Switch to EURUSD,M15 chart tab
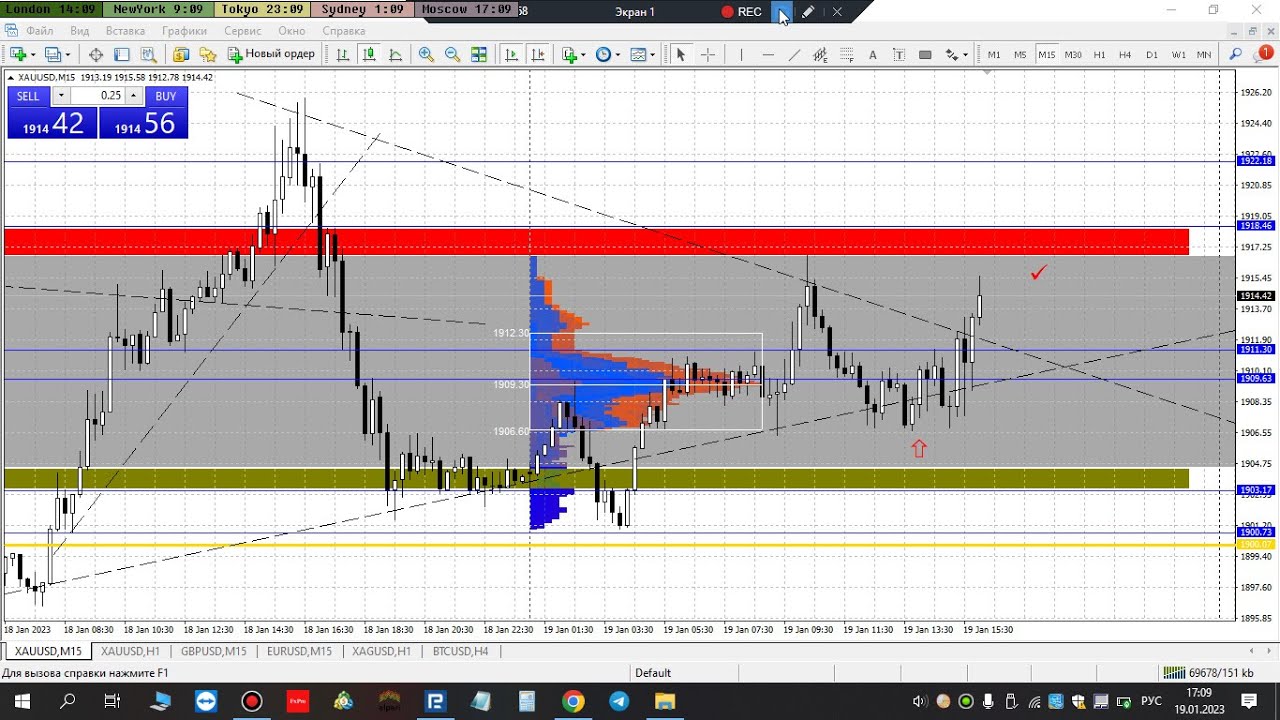This screenshot has width=1280, height=720. 299,651
